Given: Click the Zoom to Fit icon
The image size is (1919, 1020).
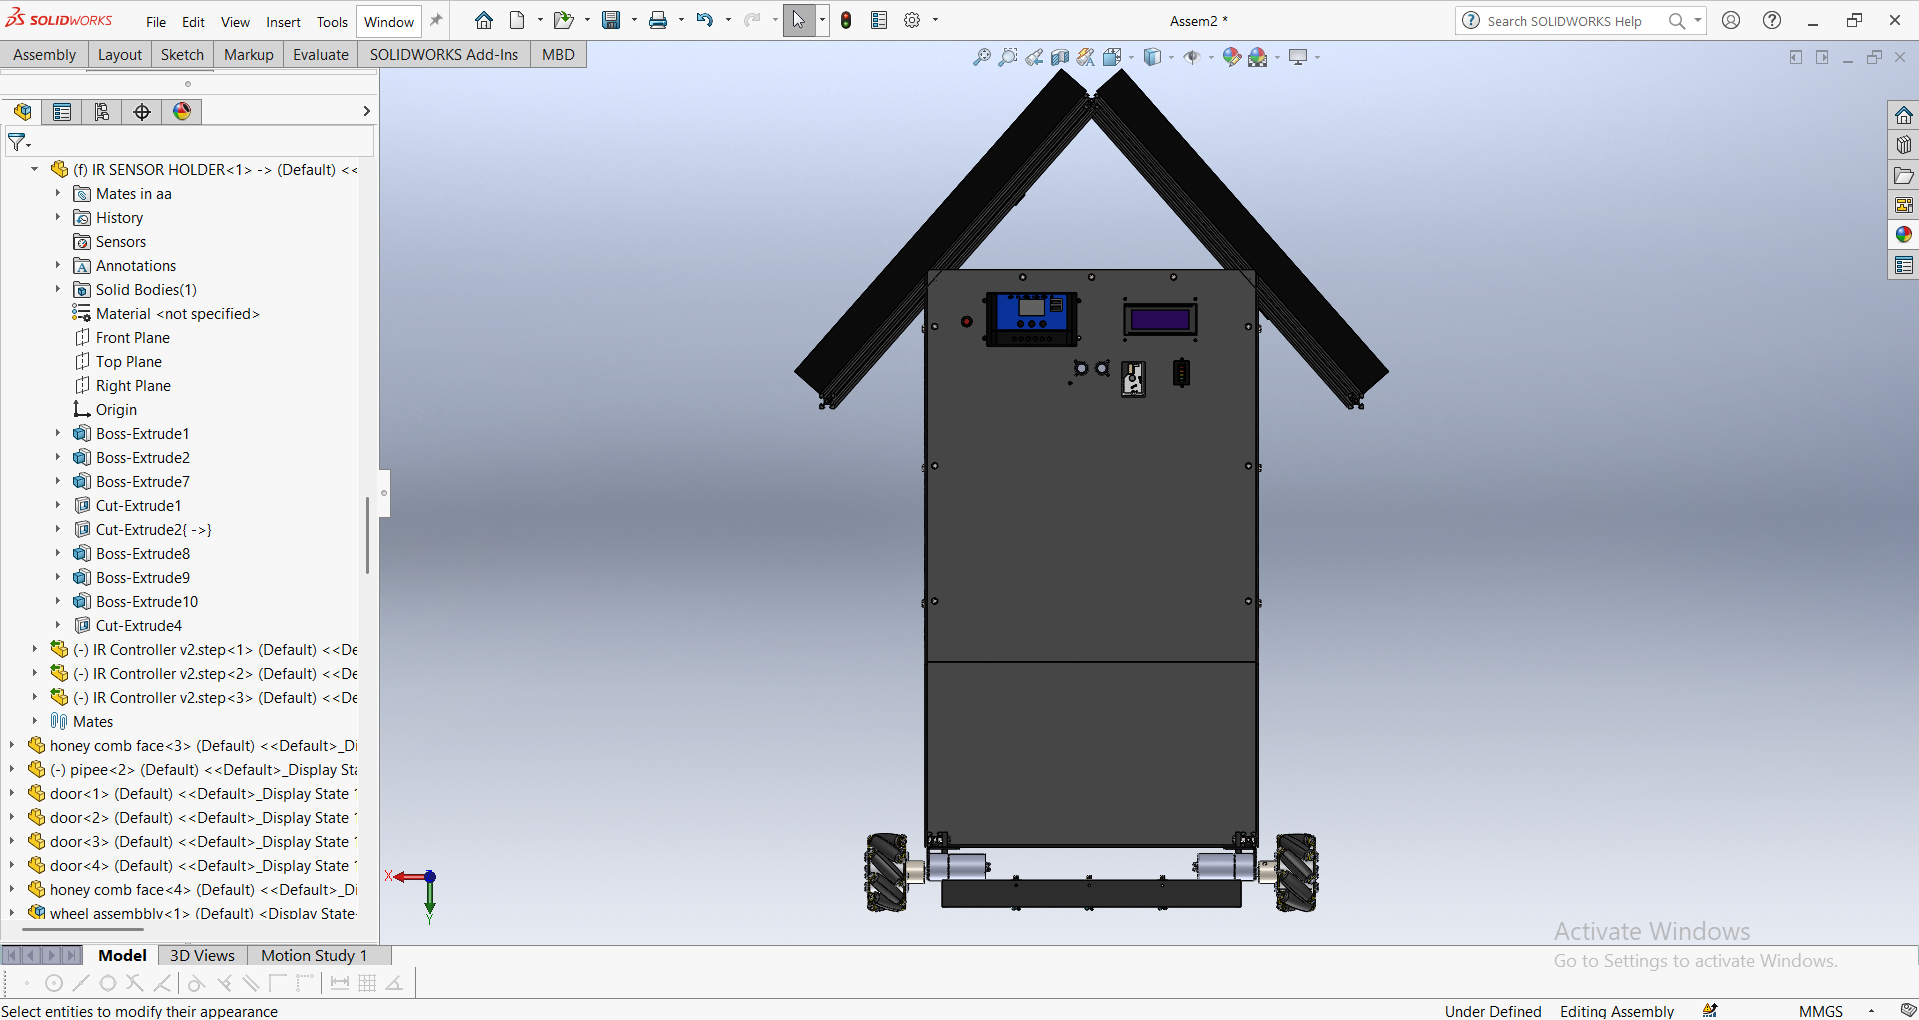Looking at the screenshot, I should click(x=982, y=57).
